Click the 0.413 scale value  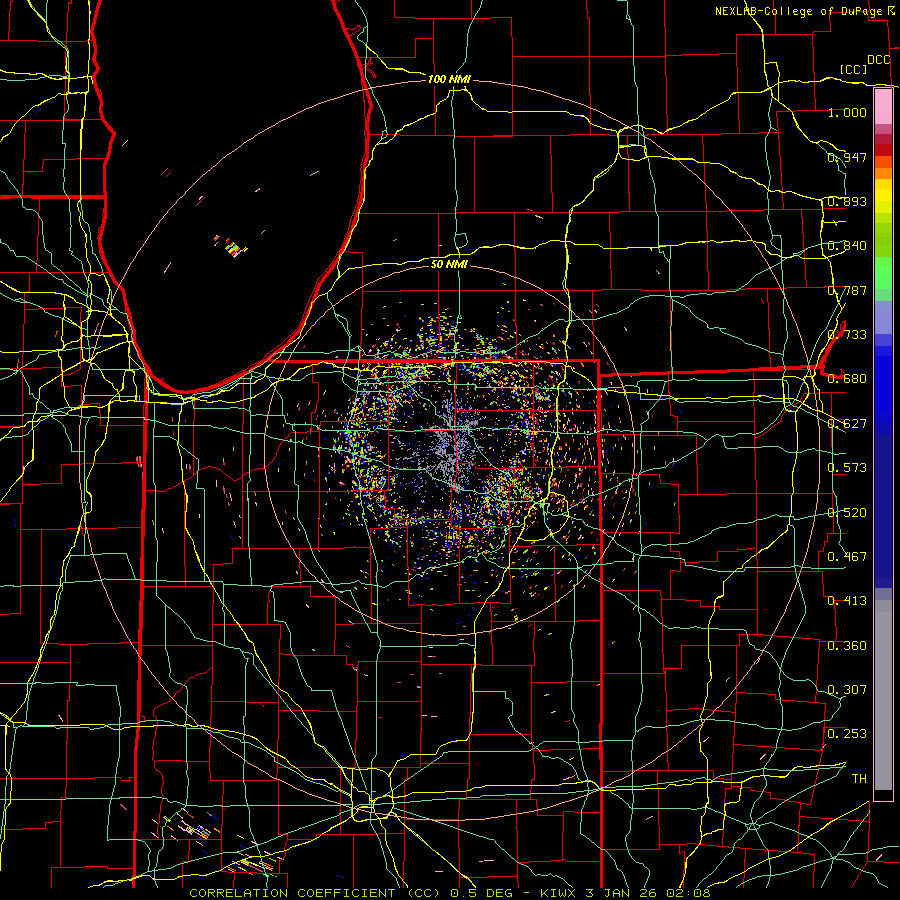coord(847,600)
